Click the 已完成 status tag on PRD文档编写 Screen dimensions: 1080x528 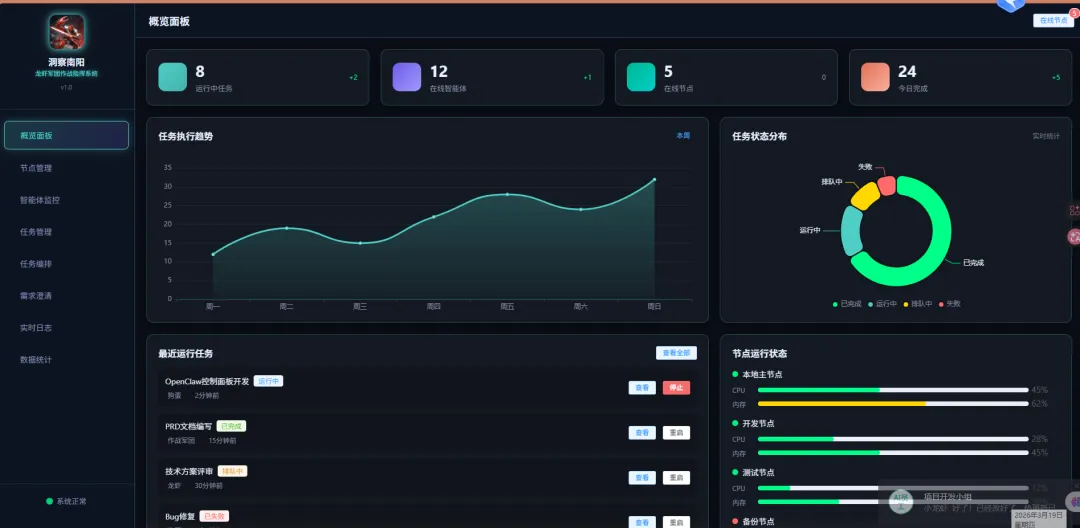click(231, 426)
